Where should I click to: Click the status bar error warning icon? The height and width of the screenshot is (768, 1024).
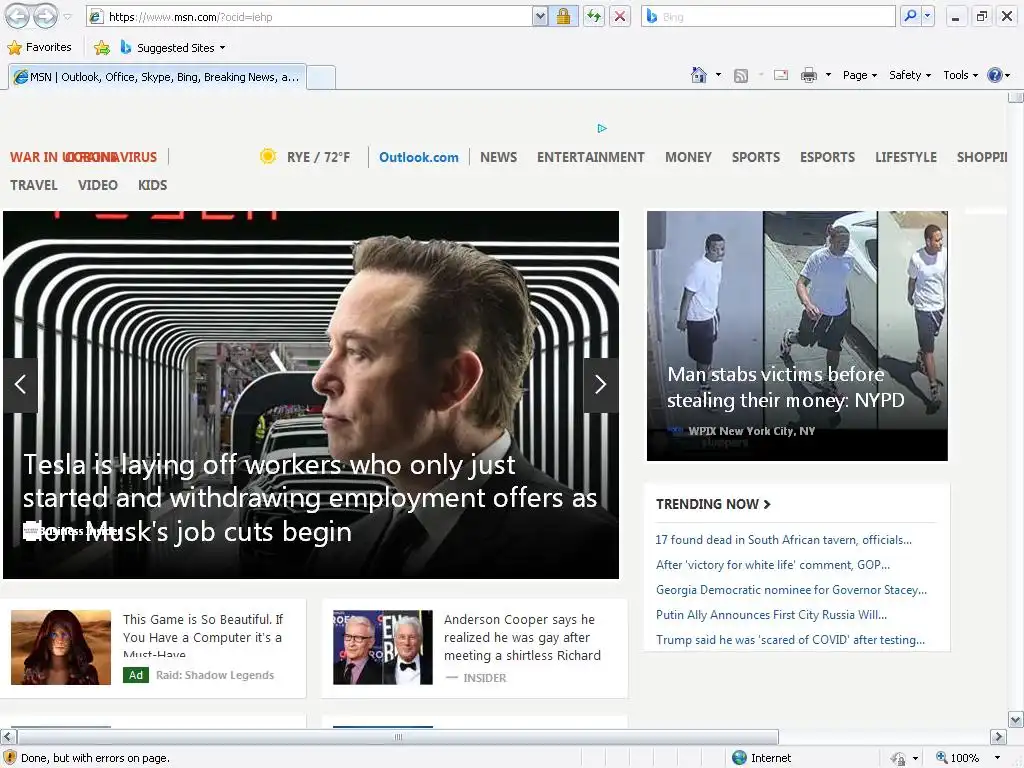tap(10, 758)
